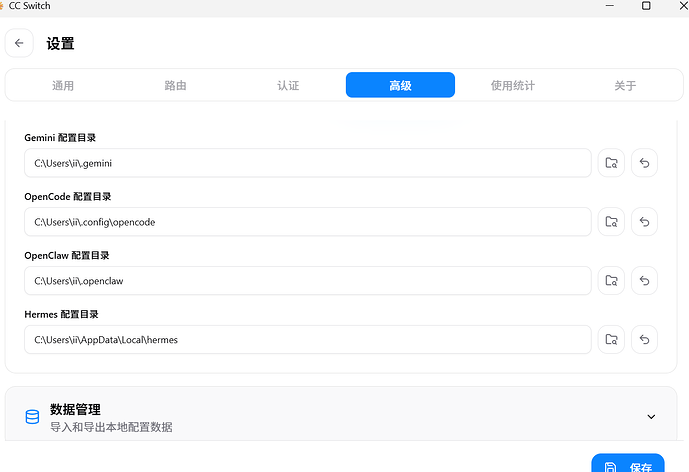Click the OpenCode config path field

pyautogui.click(x=308, y=222)
